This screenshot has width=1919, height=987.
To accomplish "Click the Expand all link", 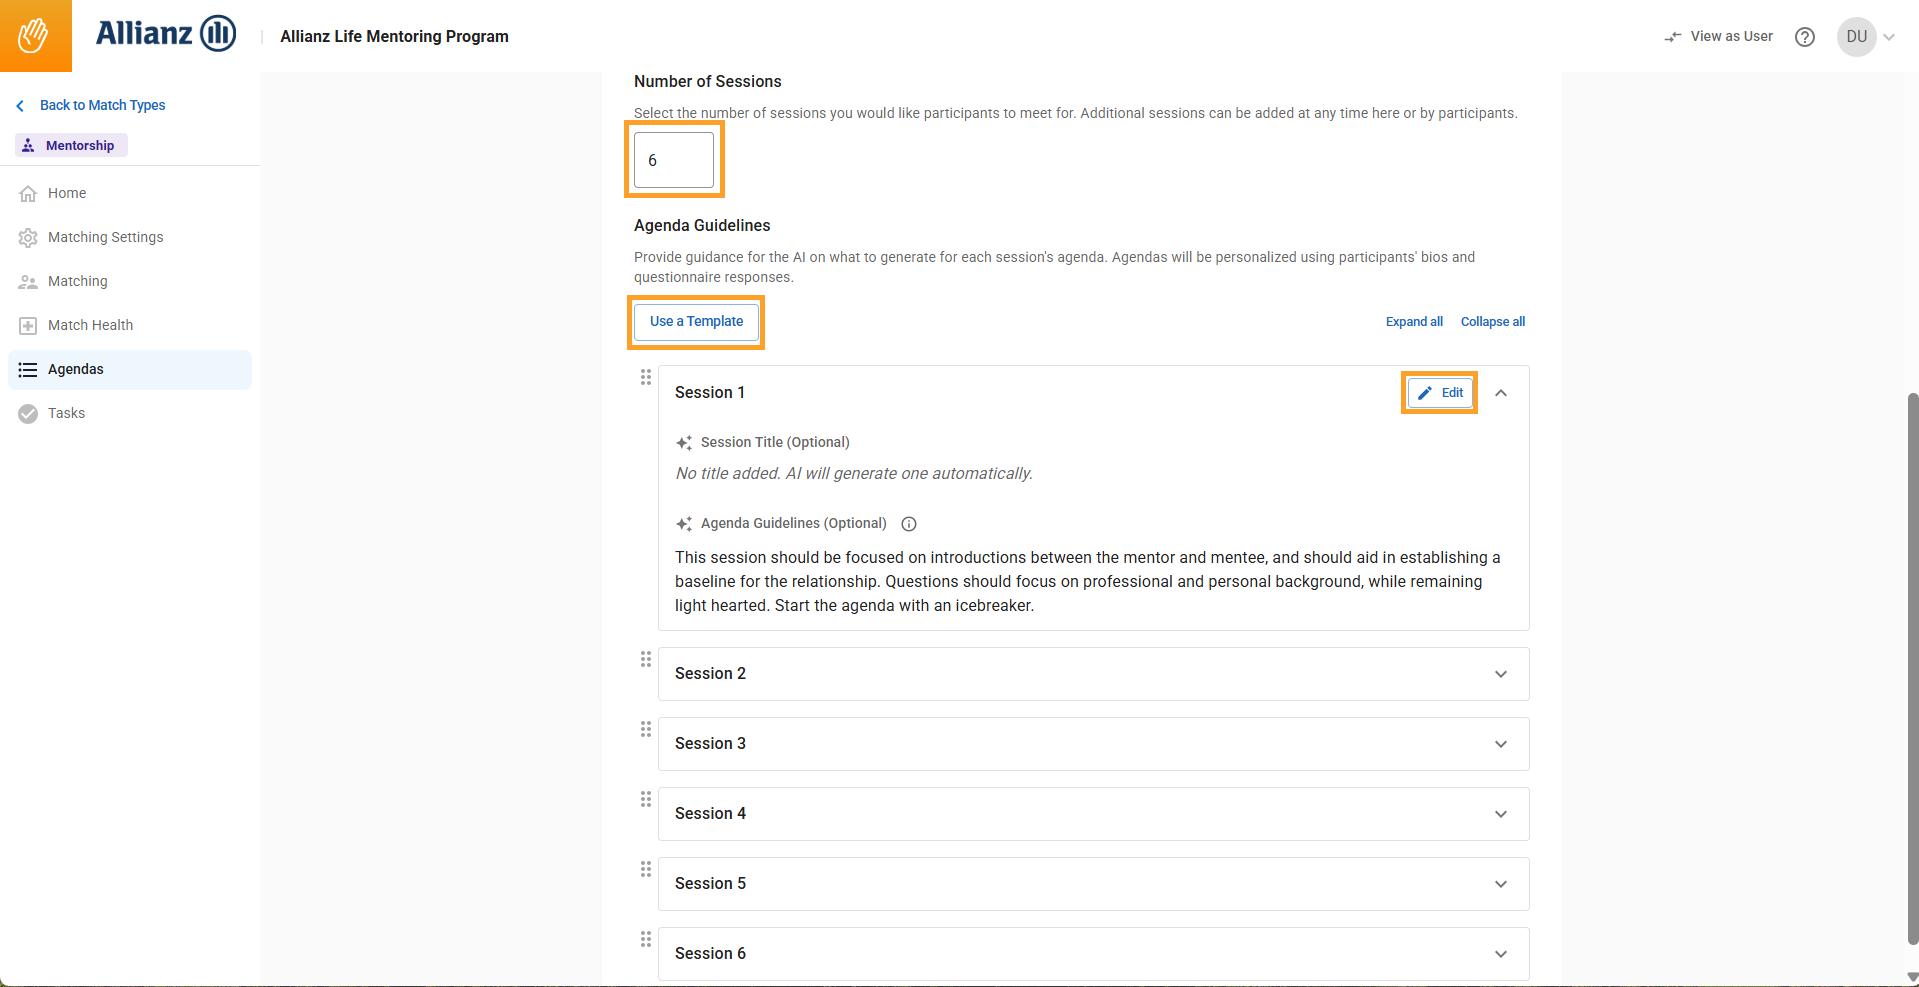I will coord(1414,322).
